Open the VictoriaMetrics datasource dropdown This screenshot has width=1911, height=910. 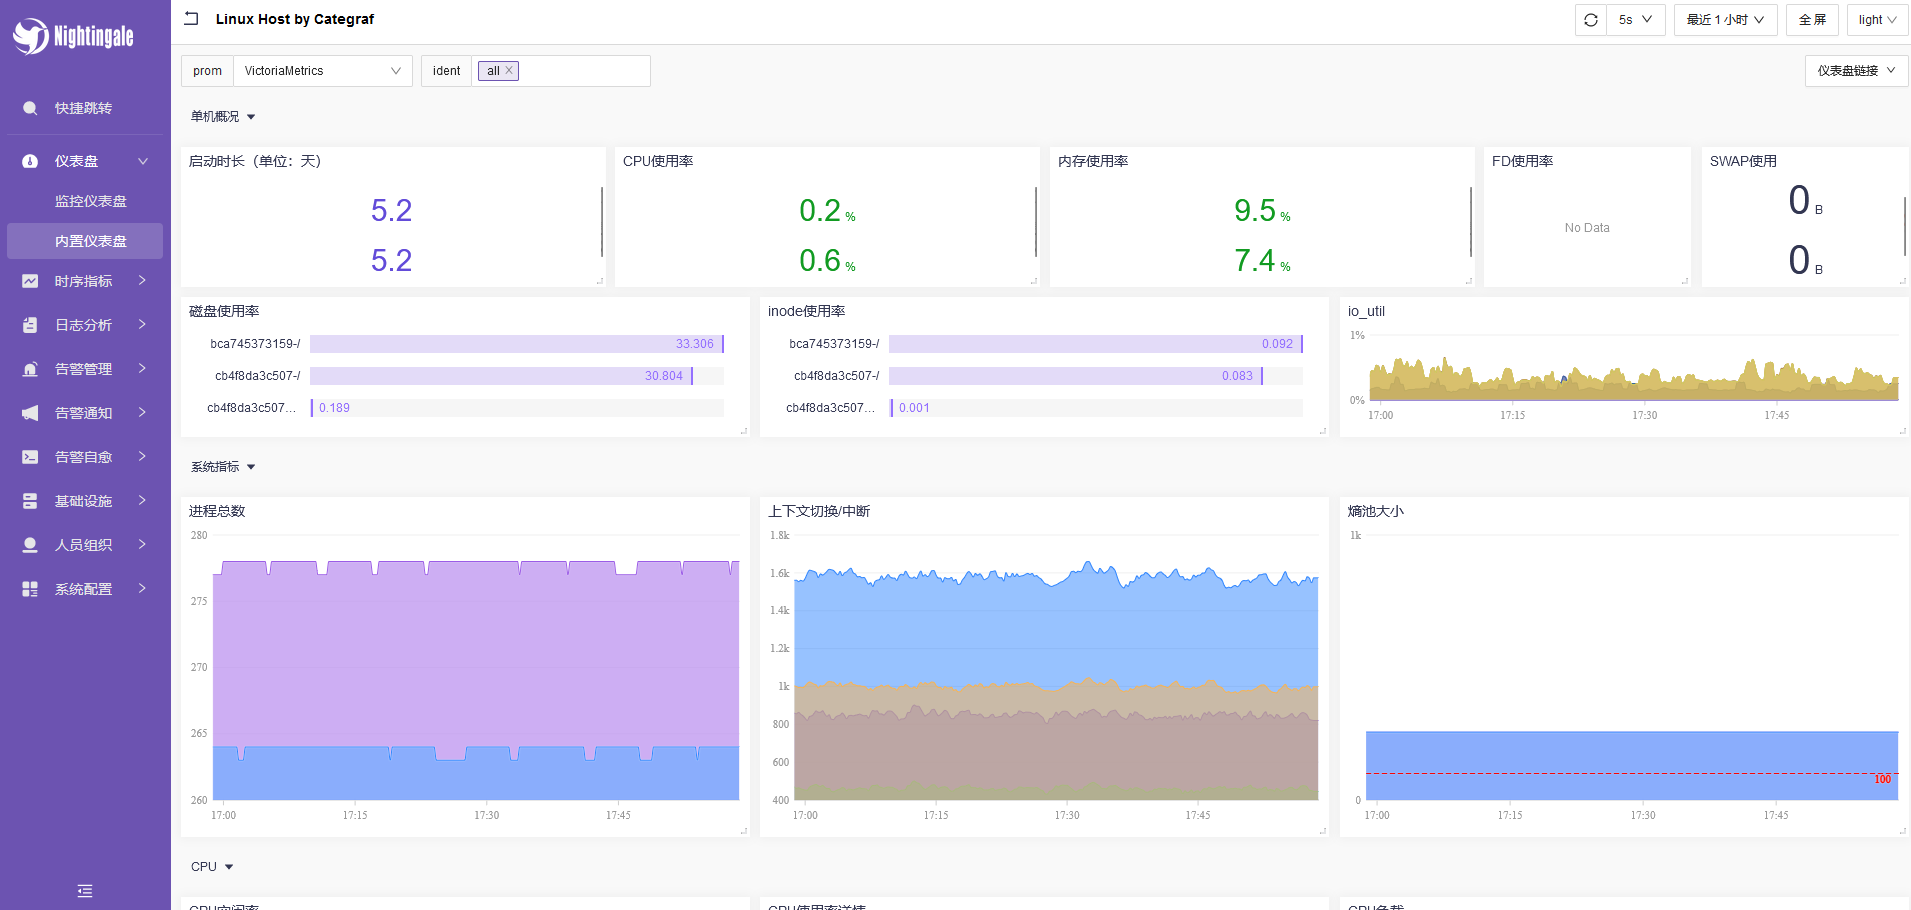coord(322,71)
